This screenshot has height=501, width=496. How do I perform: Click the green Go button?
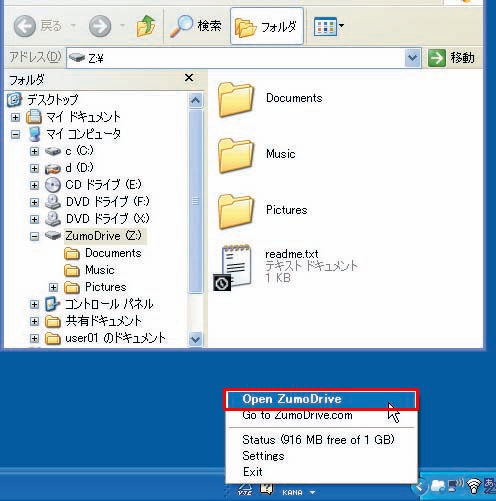coord(436,58)
